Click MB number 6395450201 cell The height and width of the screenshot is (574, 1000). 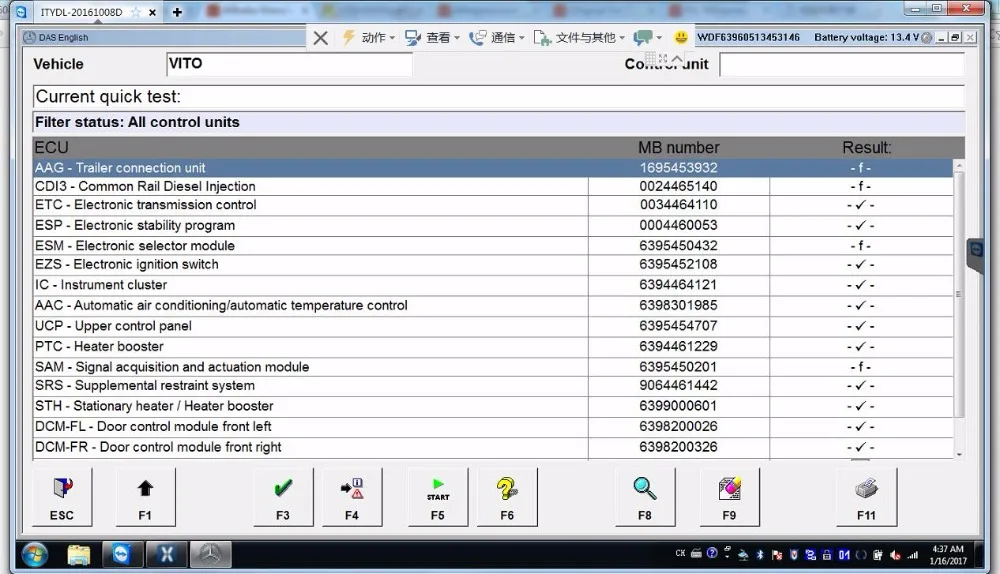click(x=679, y=367)
